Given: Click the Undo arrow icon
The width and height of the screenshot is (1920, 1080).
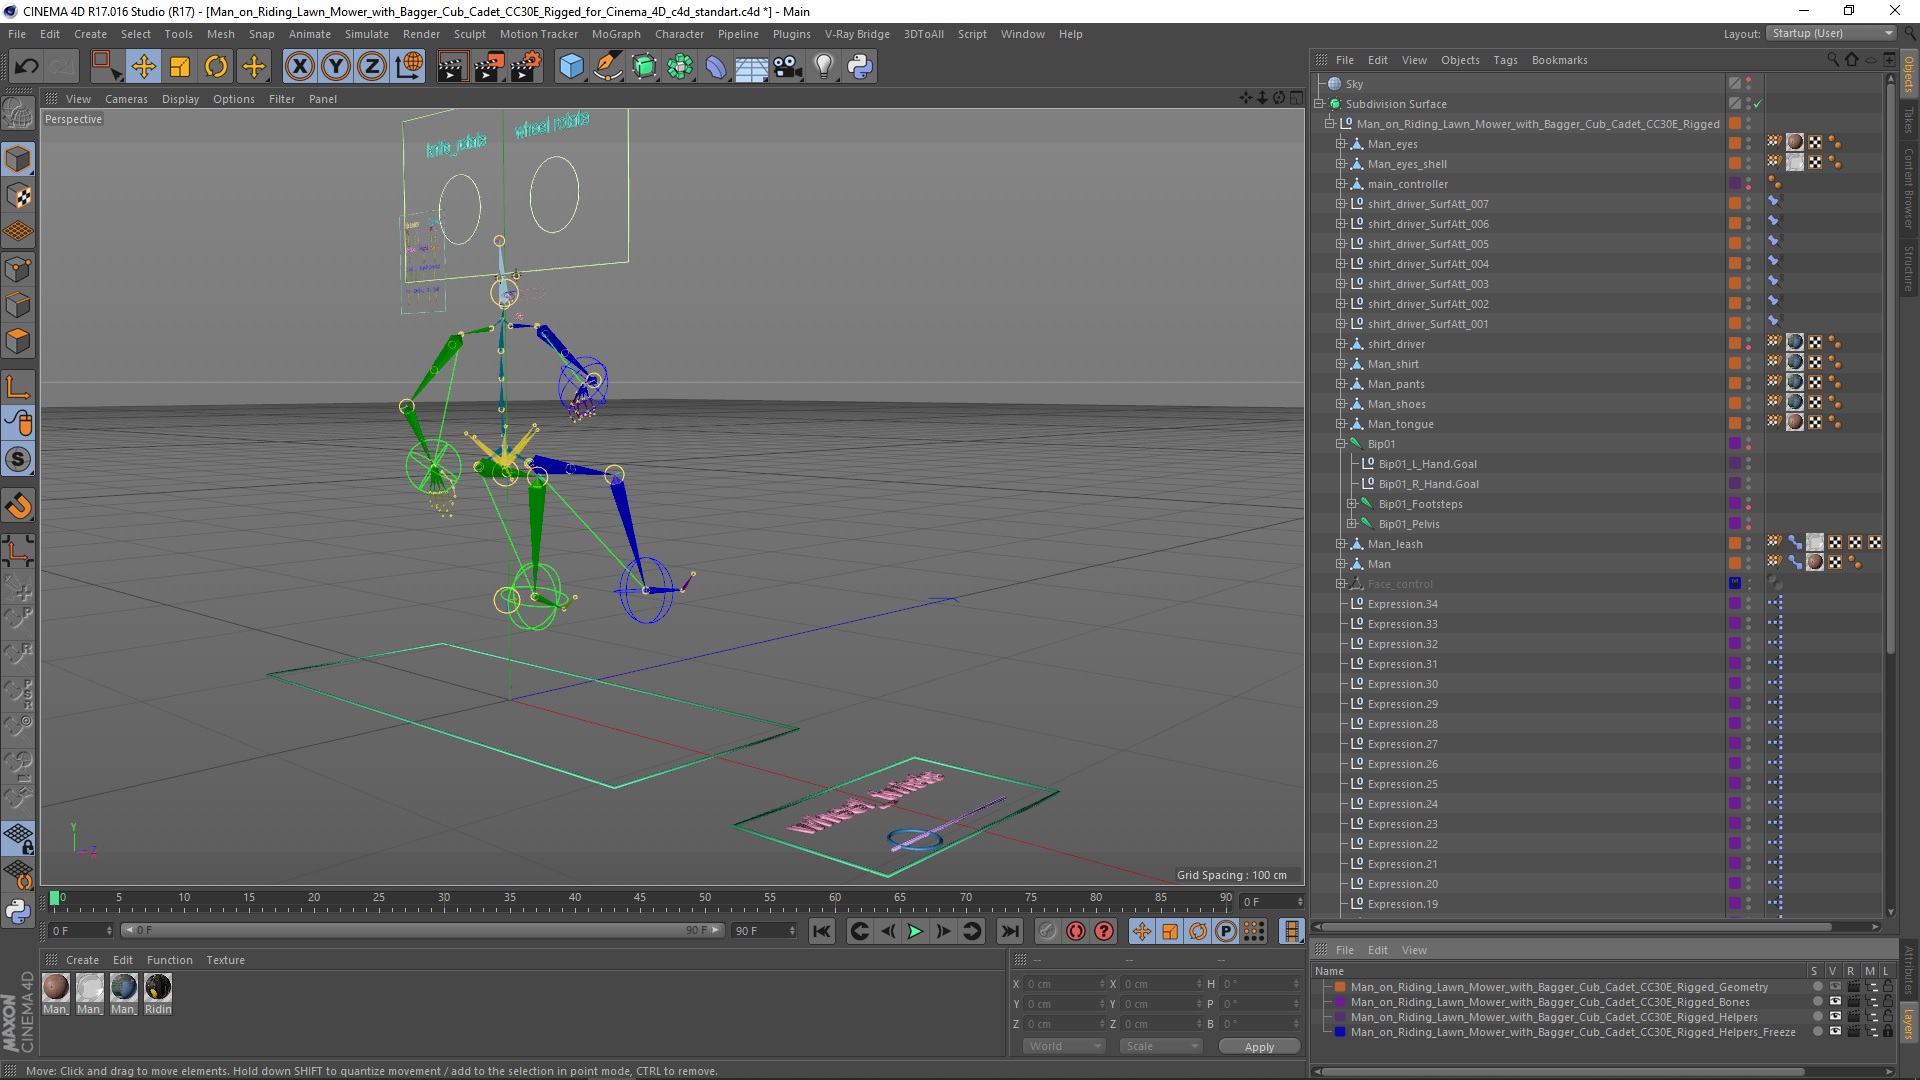Looking at the screenshot, I should (x=26, y=67).
